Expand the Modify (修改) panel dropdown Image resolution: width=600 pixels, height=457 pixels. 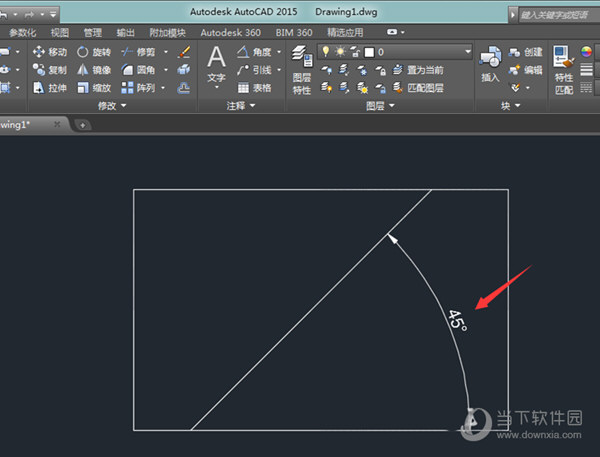(x=112, y=105)
